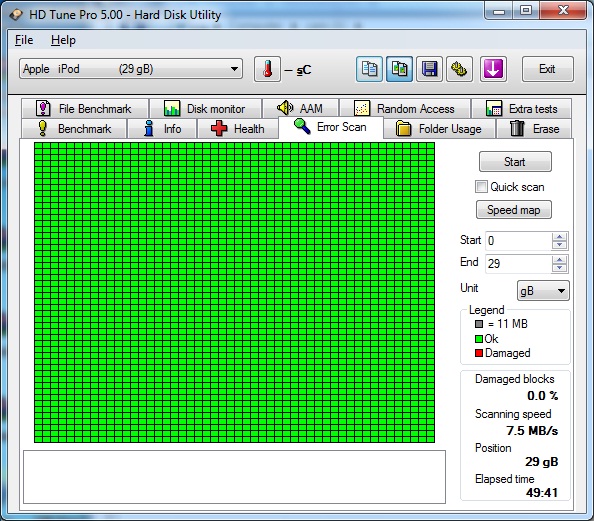Click the floppy disk save icon
The image size is (594, 521).
point(429,69)
